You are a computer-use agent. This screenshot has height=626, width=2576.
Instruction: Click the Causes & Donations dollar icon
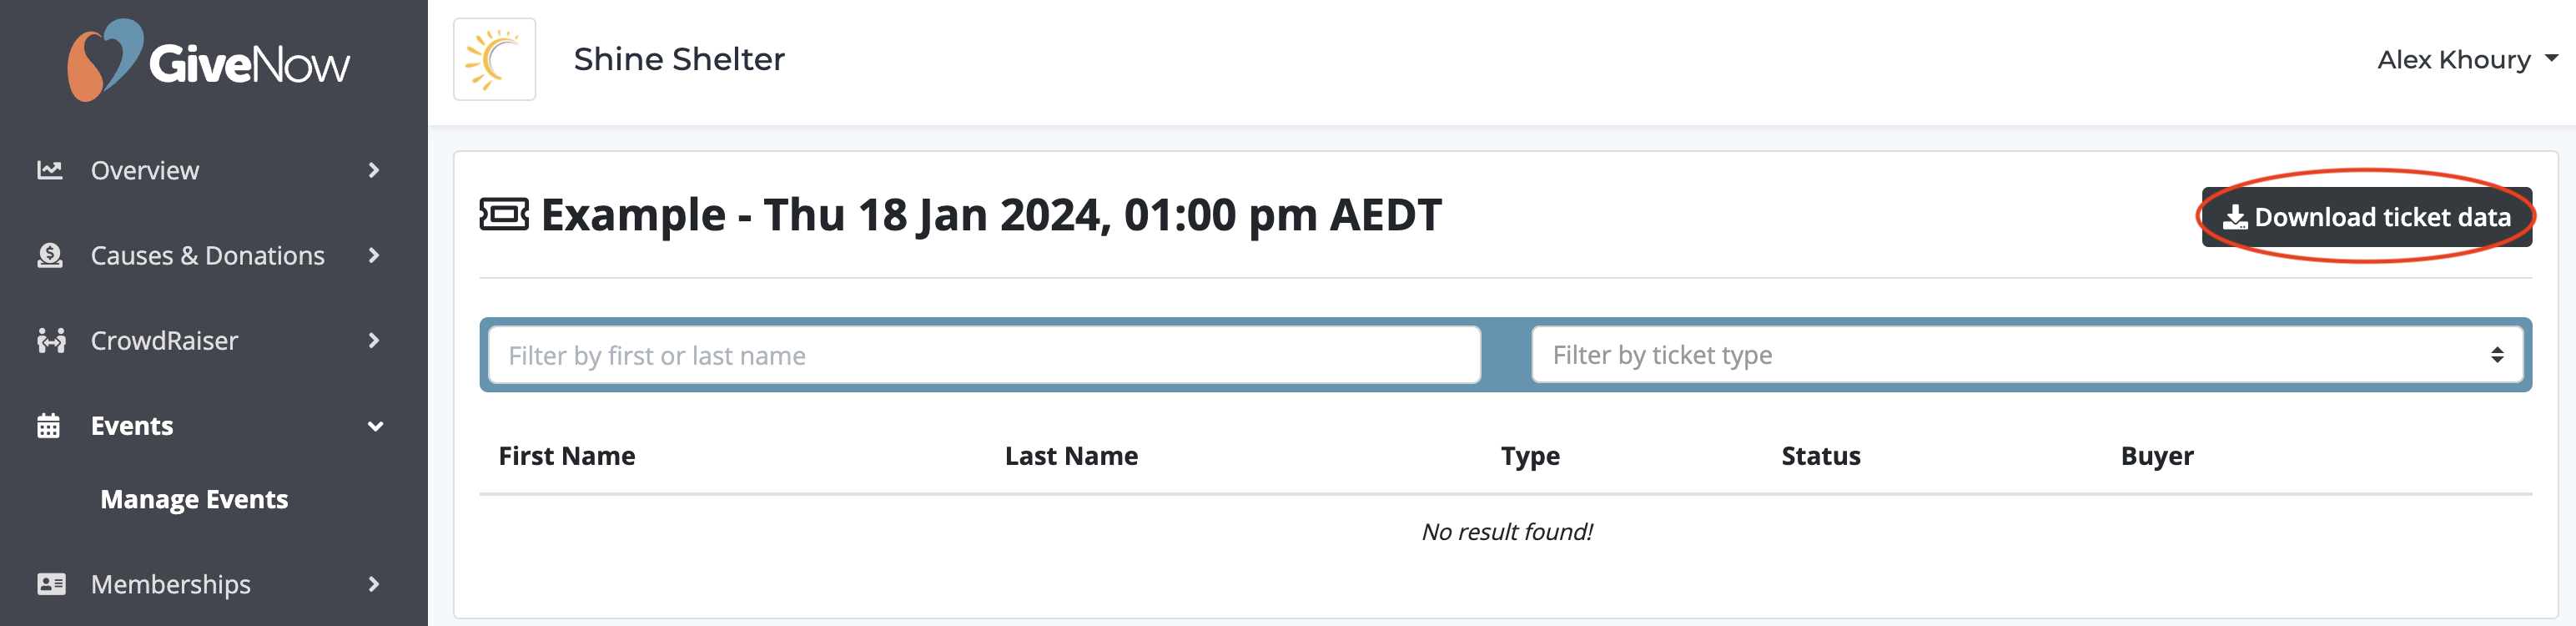51,255
